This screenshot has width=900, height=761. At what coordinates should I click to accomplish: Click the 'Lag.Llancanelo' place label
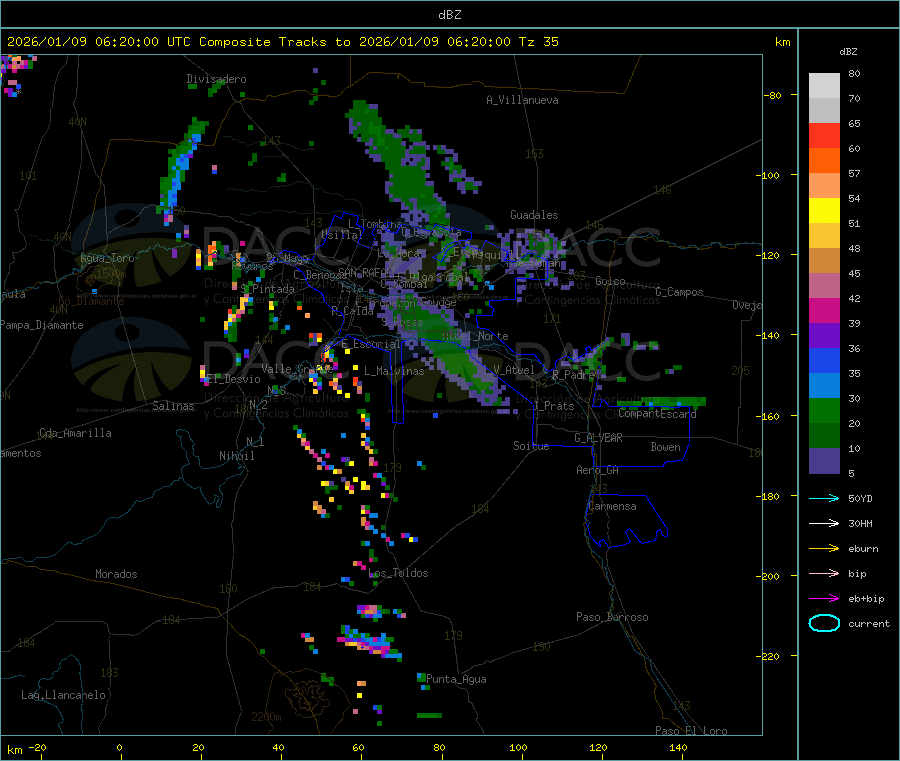(63, 695)
